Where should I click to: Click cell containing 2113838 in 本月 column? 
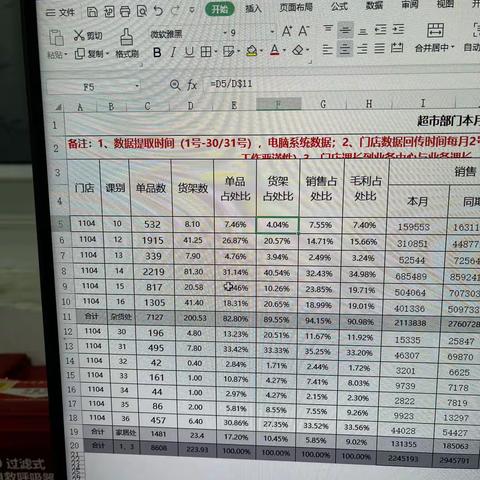(x=410, y=323)
